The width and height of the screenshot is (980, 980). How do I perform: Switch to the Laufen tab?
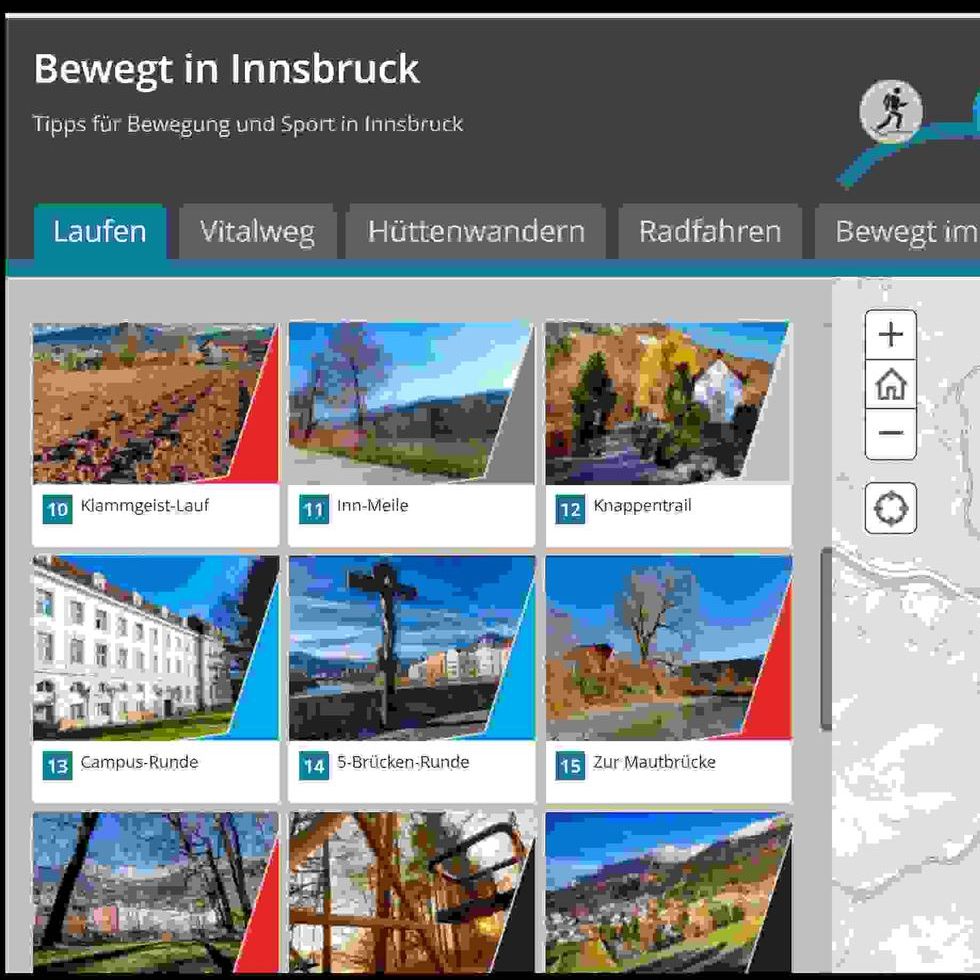[100, 232]
